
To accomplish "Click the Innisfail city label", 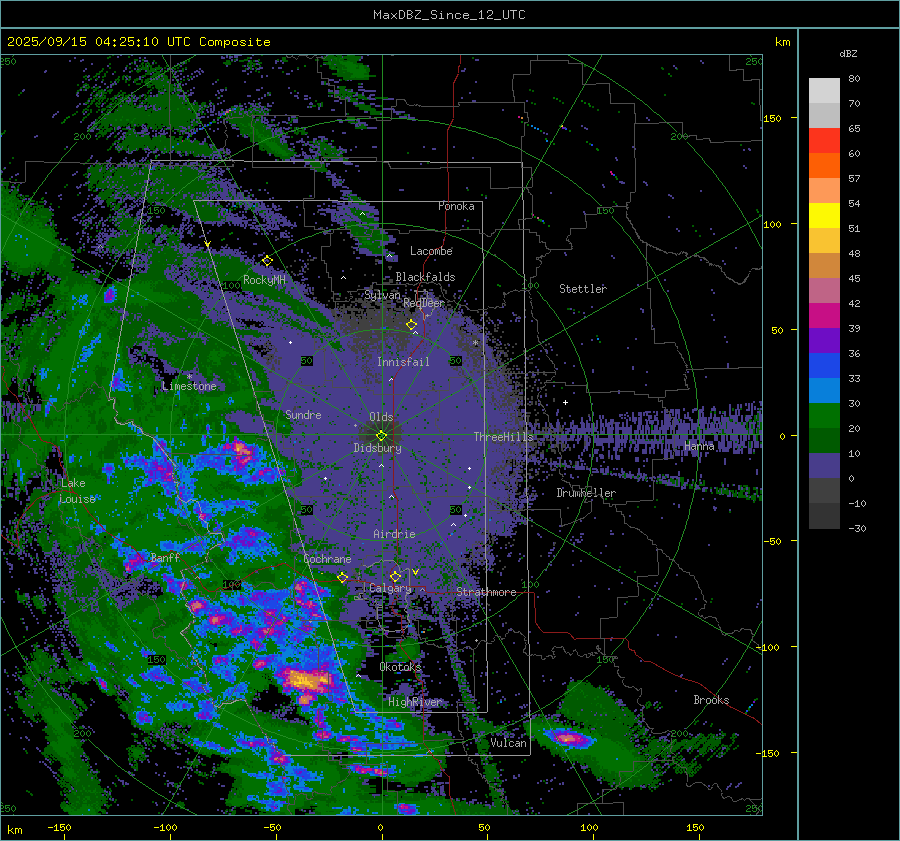I will (403, 362).
